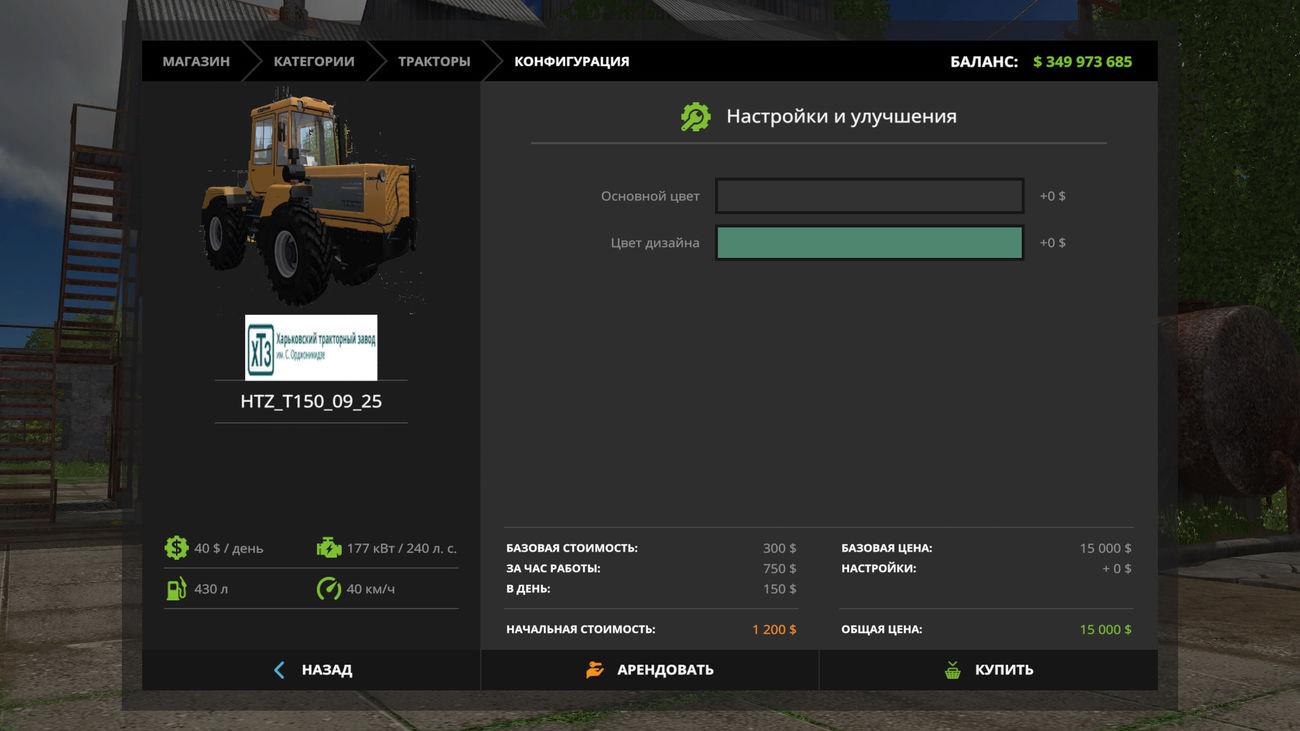Open the green Цвет дизайна swatch
Screen dimensions: 1300x731
[x=869, y=243]
